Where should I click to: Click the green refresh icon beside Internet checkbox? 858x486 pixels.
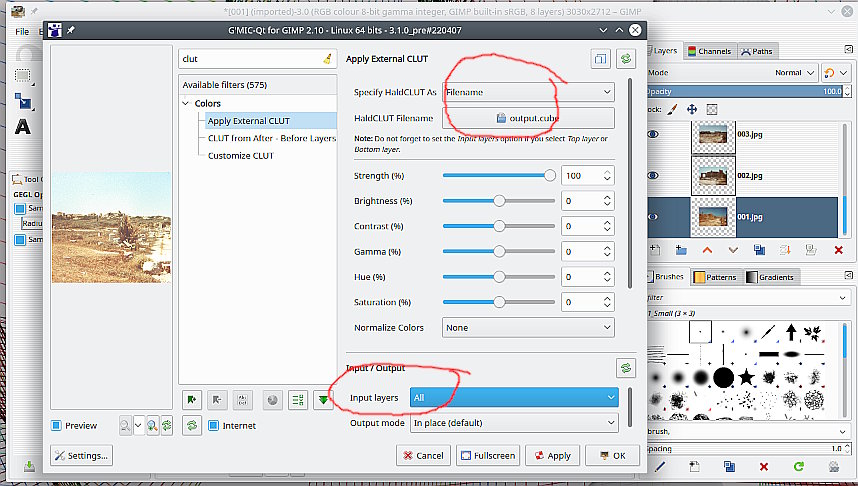[191, 425]
